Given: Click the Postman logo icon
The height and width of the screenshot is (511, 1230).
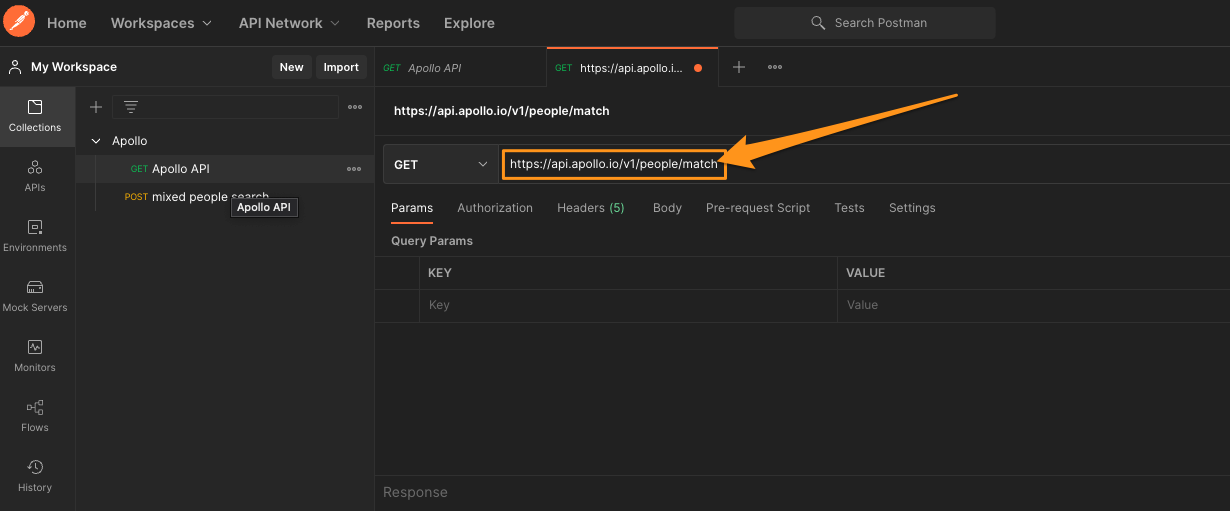Looking at the screenshot, I should pyautogui.click(x=20, y=20).
